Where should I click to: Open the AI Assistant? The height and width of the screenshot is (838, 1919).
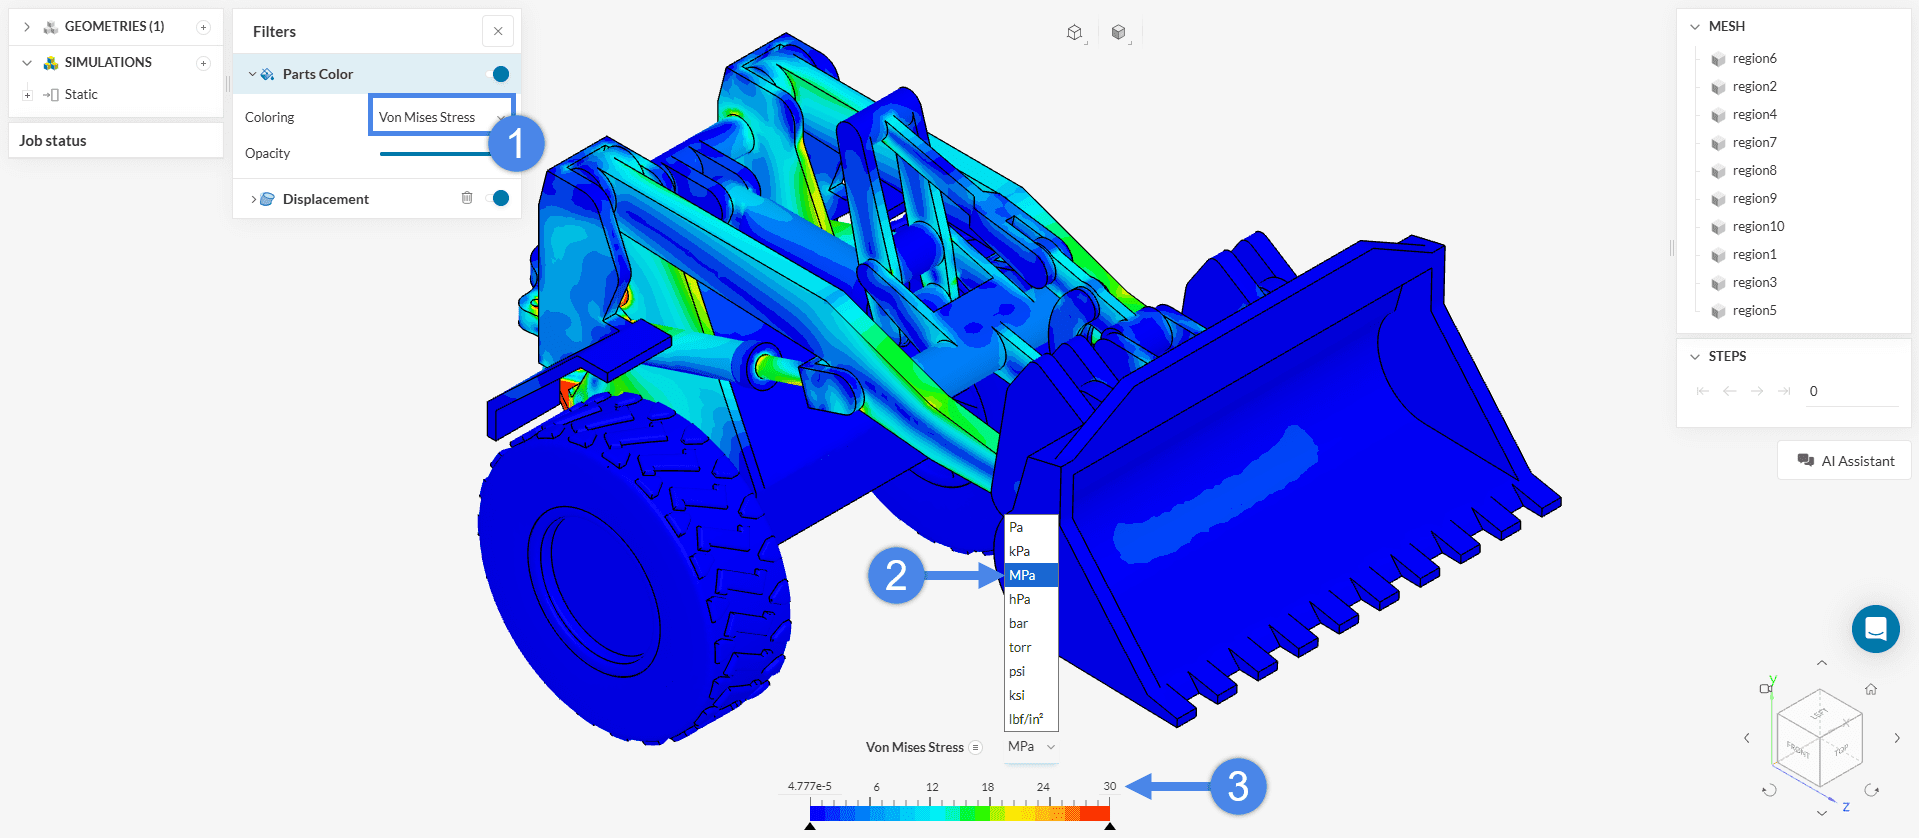coord(1844,461)
